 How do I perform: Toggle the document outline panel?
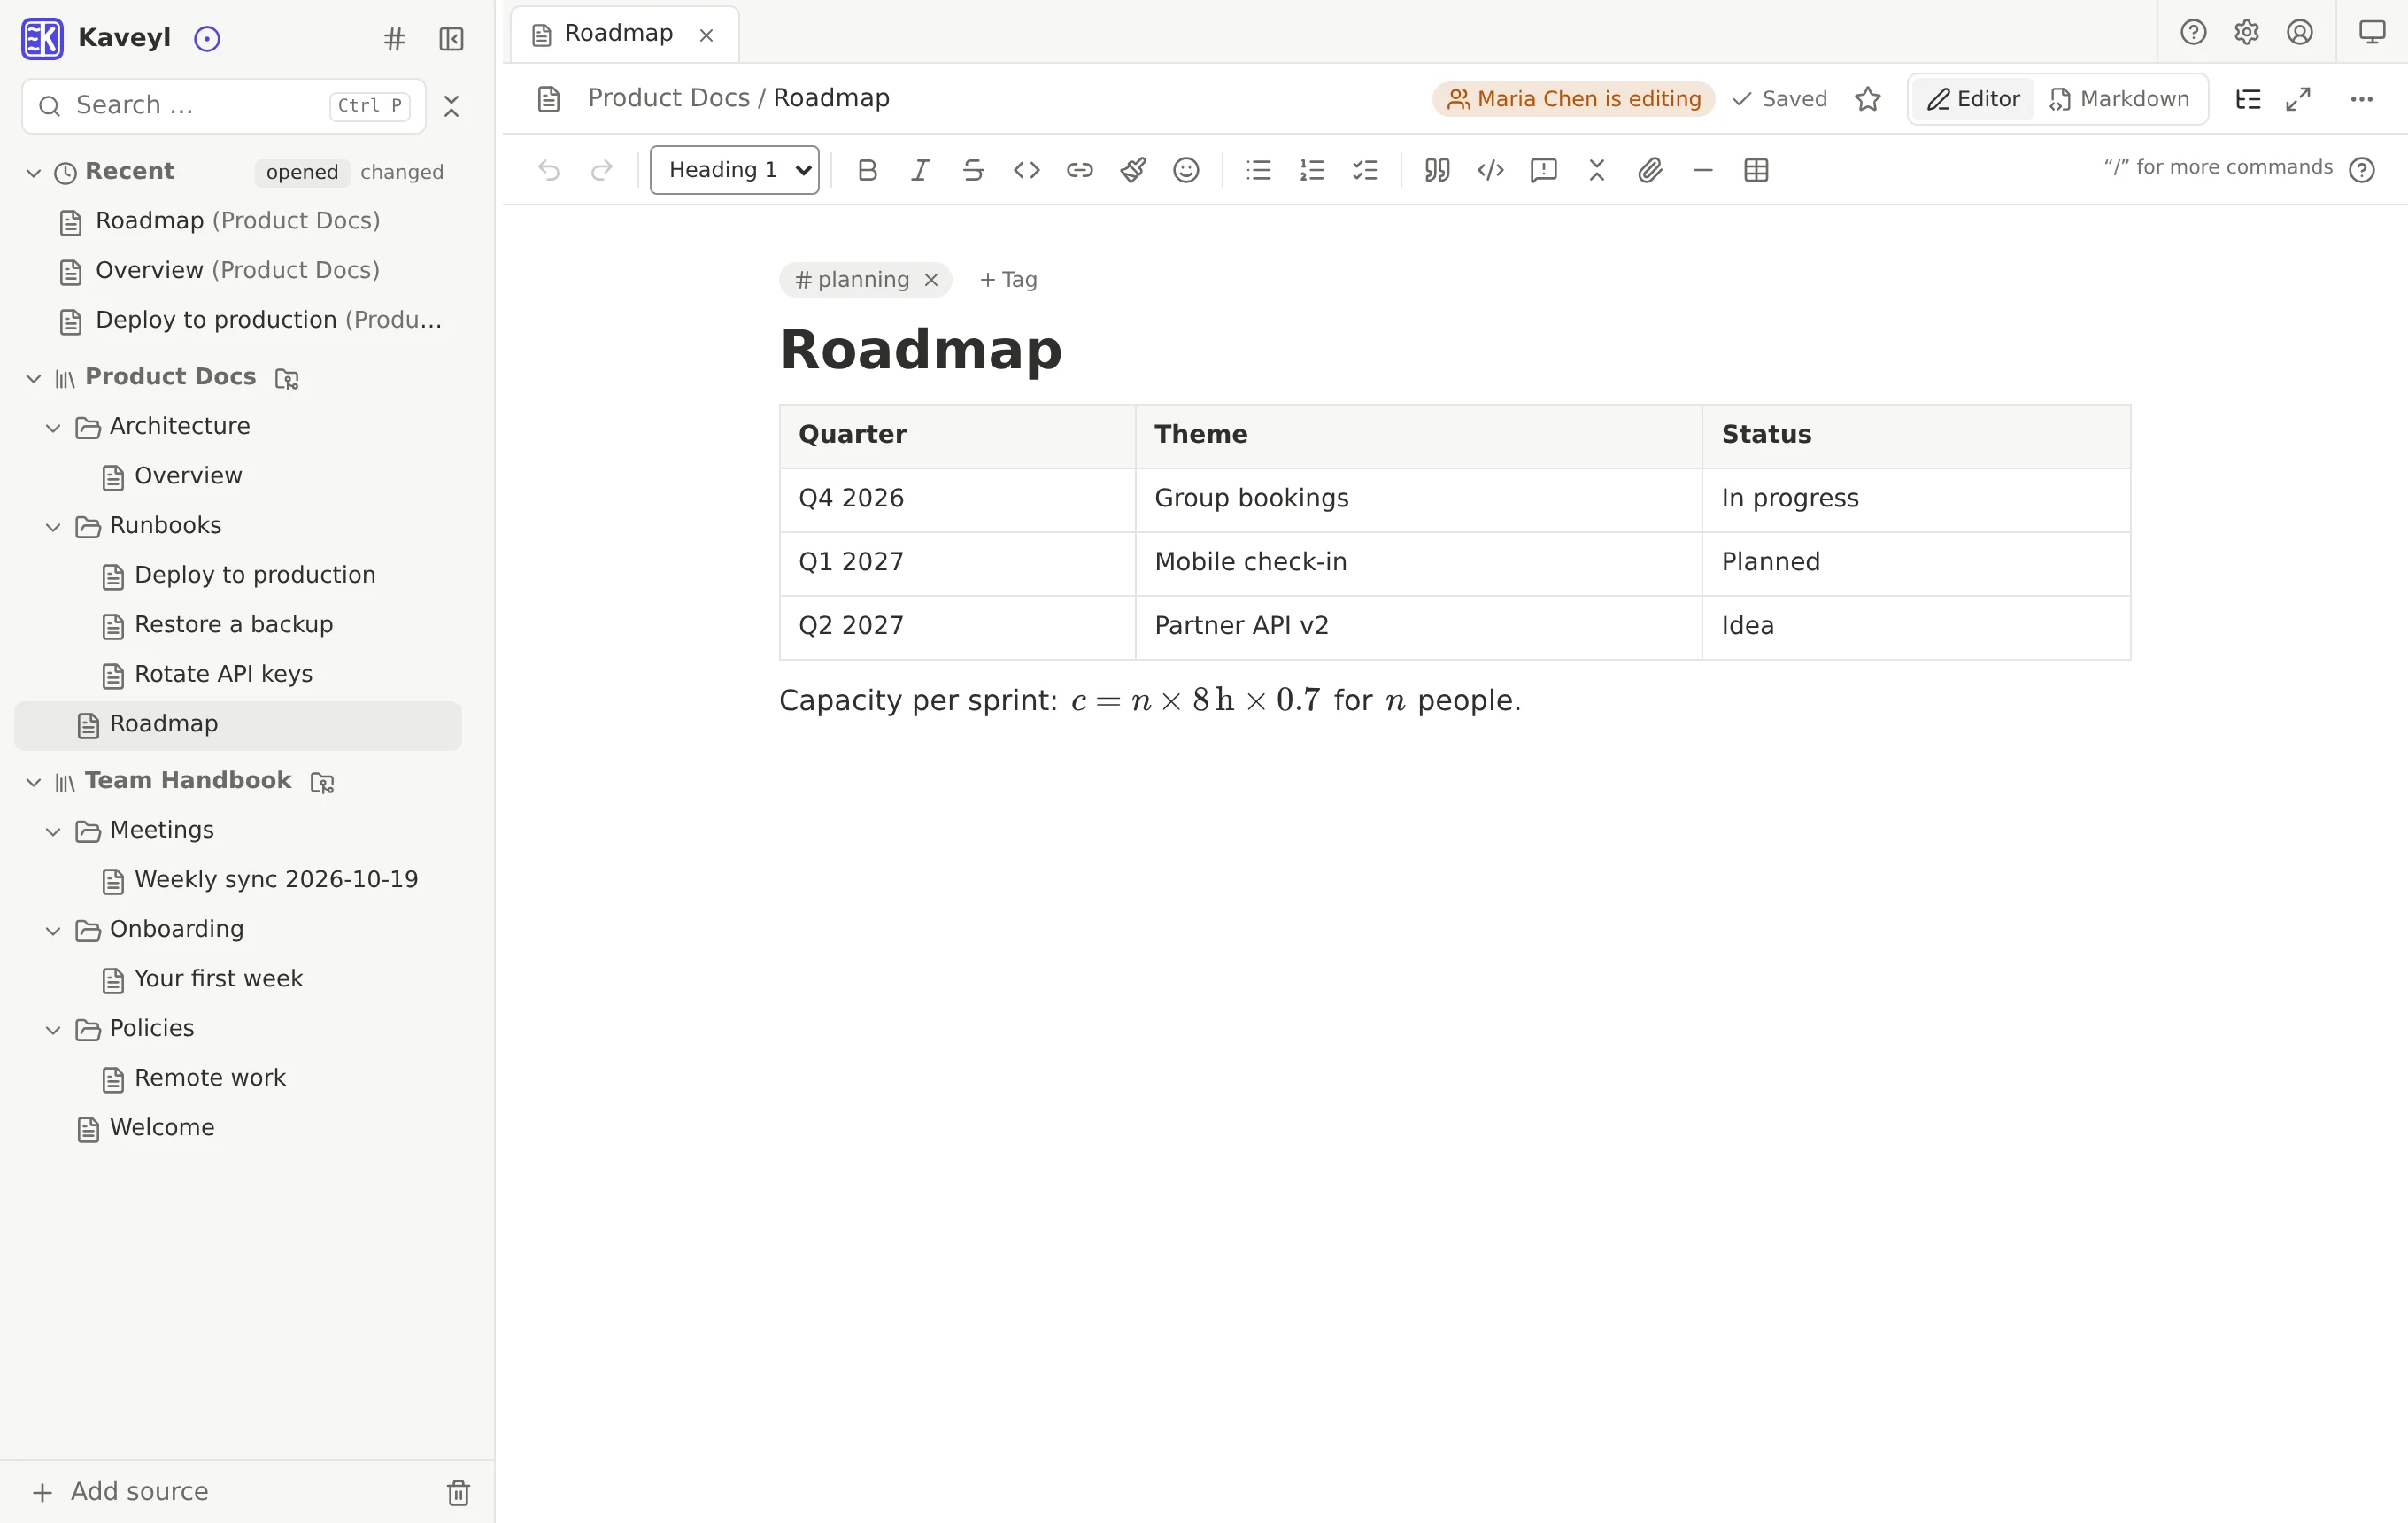tap(2248, 99)
